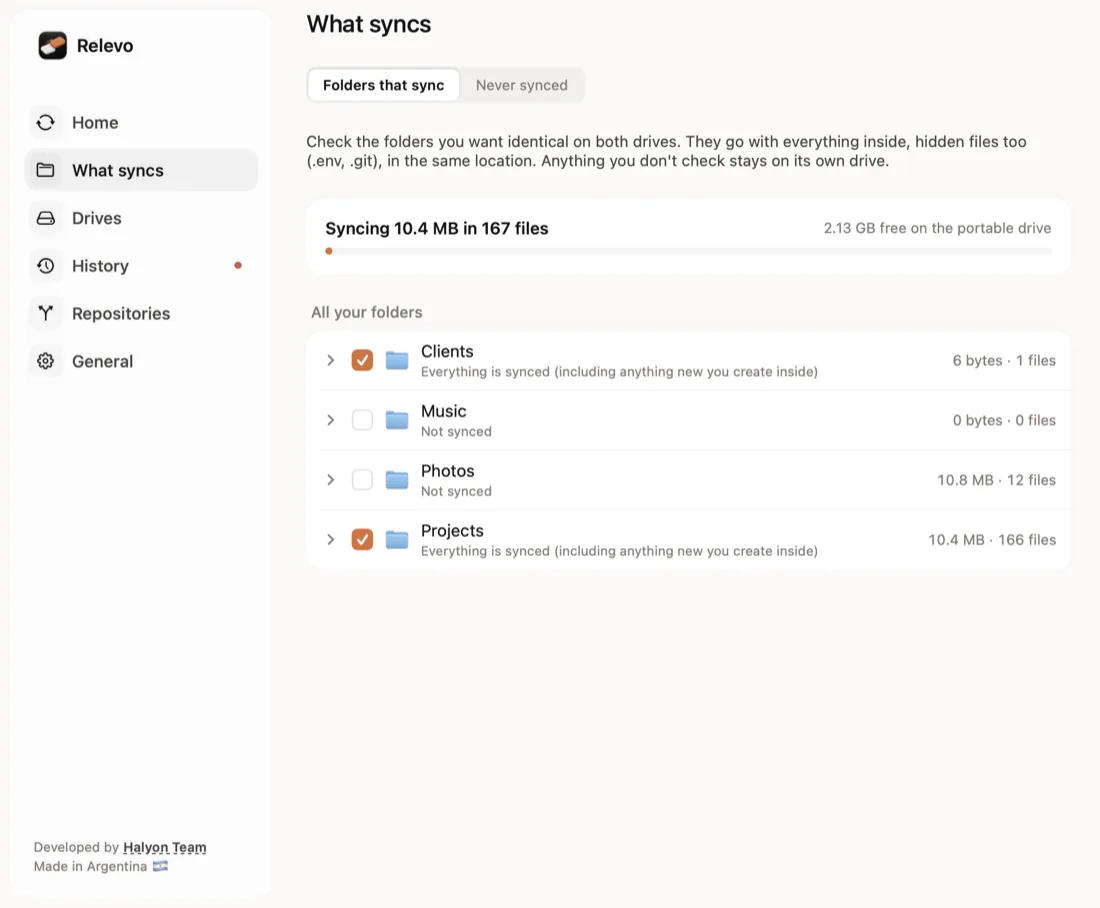
Task: Select the Folders that sync tab
Action: [x=384, y=85]
